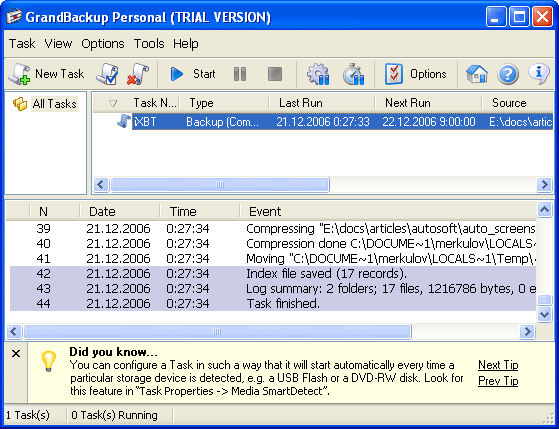Image resolution: width=559 pixels, height=429 pixels.
Task: Go to home page house icon
Action: coord(477,74)
